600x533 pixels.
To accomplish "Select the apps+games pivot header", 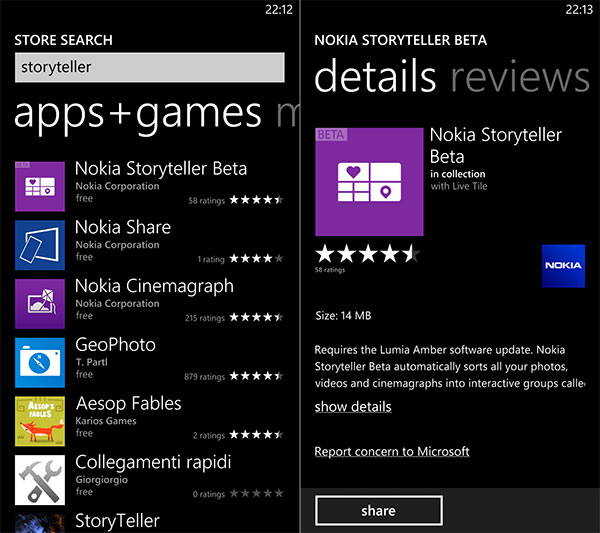I will click(x=138, y=113).
